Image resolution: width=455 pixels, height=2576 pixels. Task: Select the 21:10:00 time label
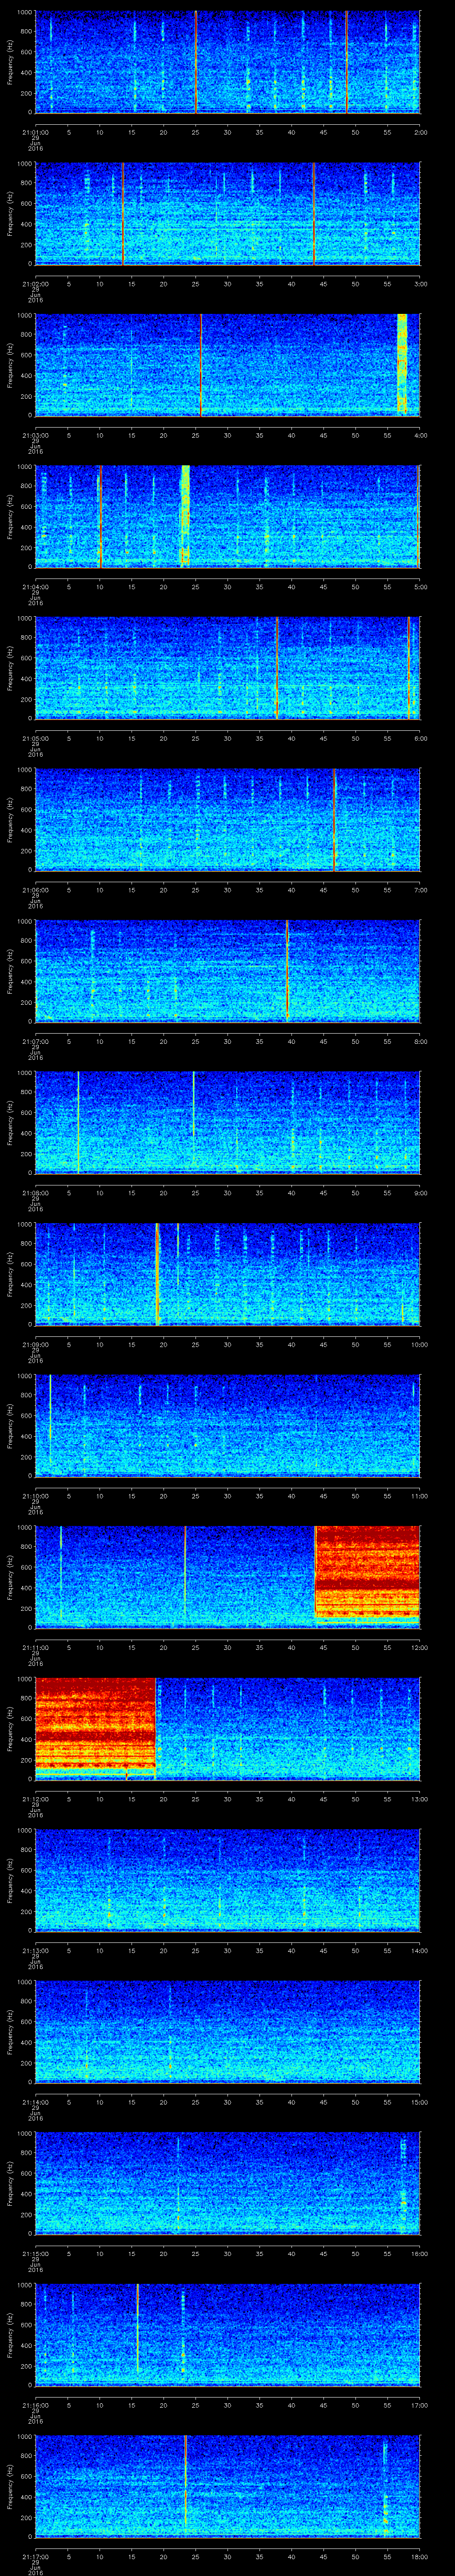point(35,1496)
